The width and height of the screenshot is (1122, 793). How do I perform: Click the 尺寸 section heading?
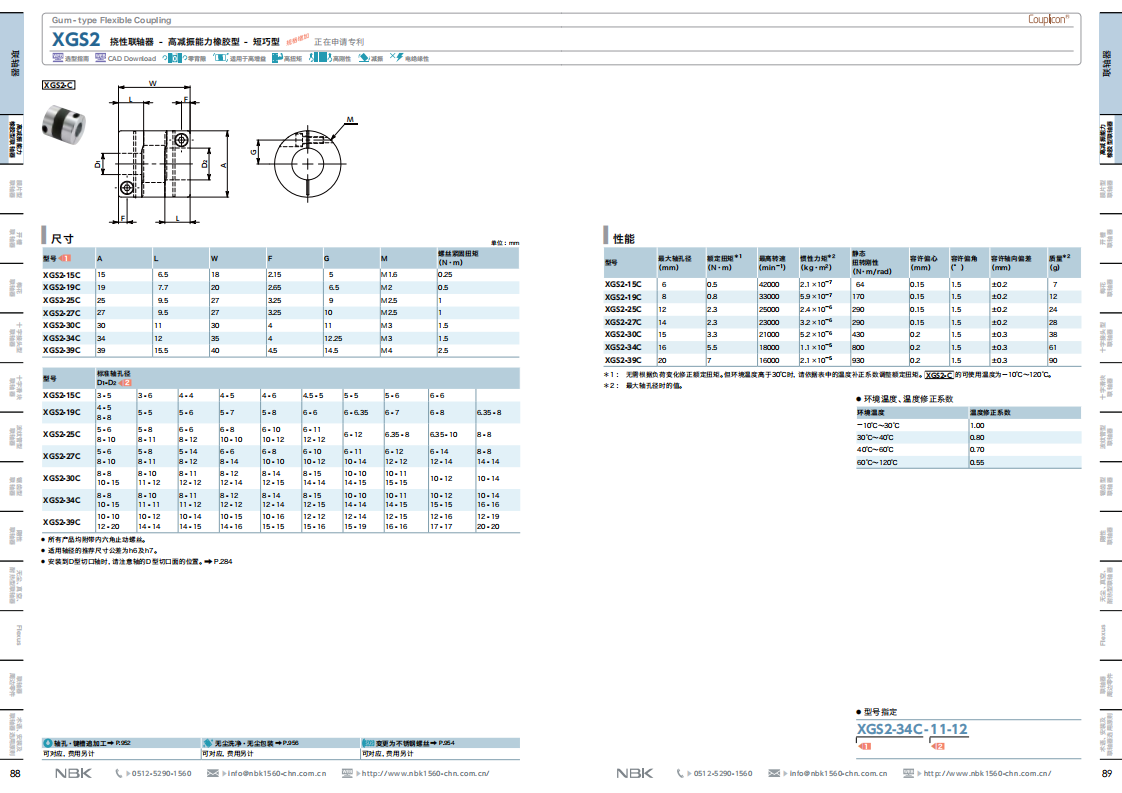coord(62,238)
